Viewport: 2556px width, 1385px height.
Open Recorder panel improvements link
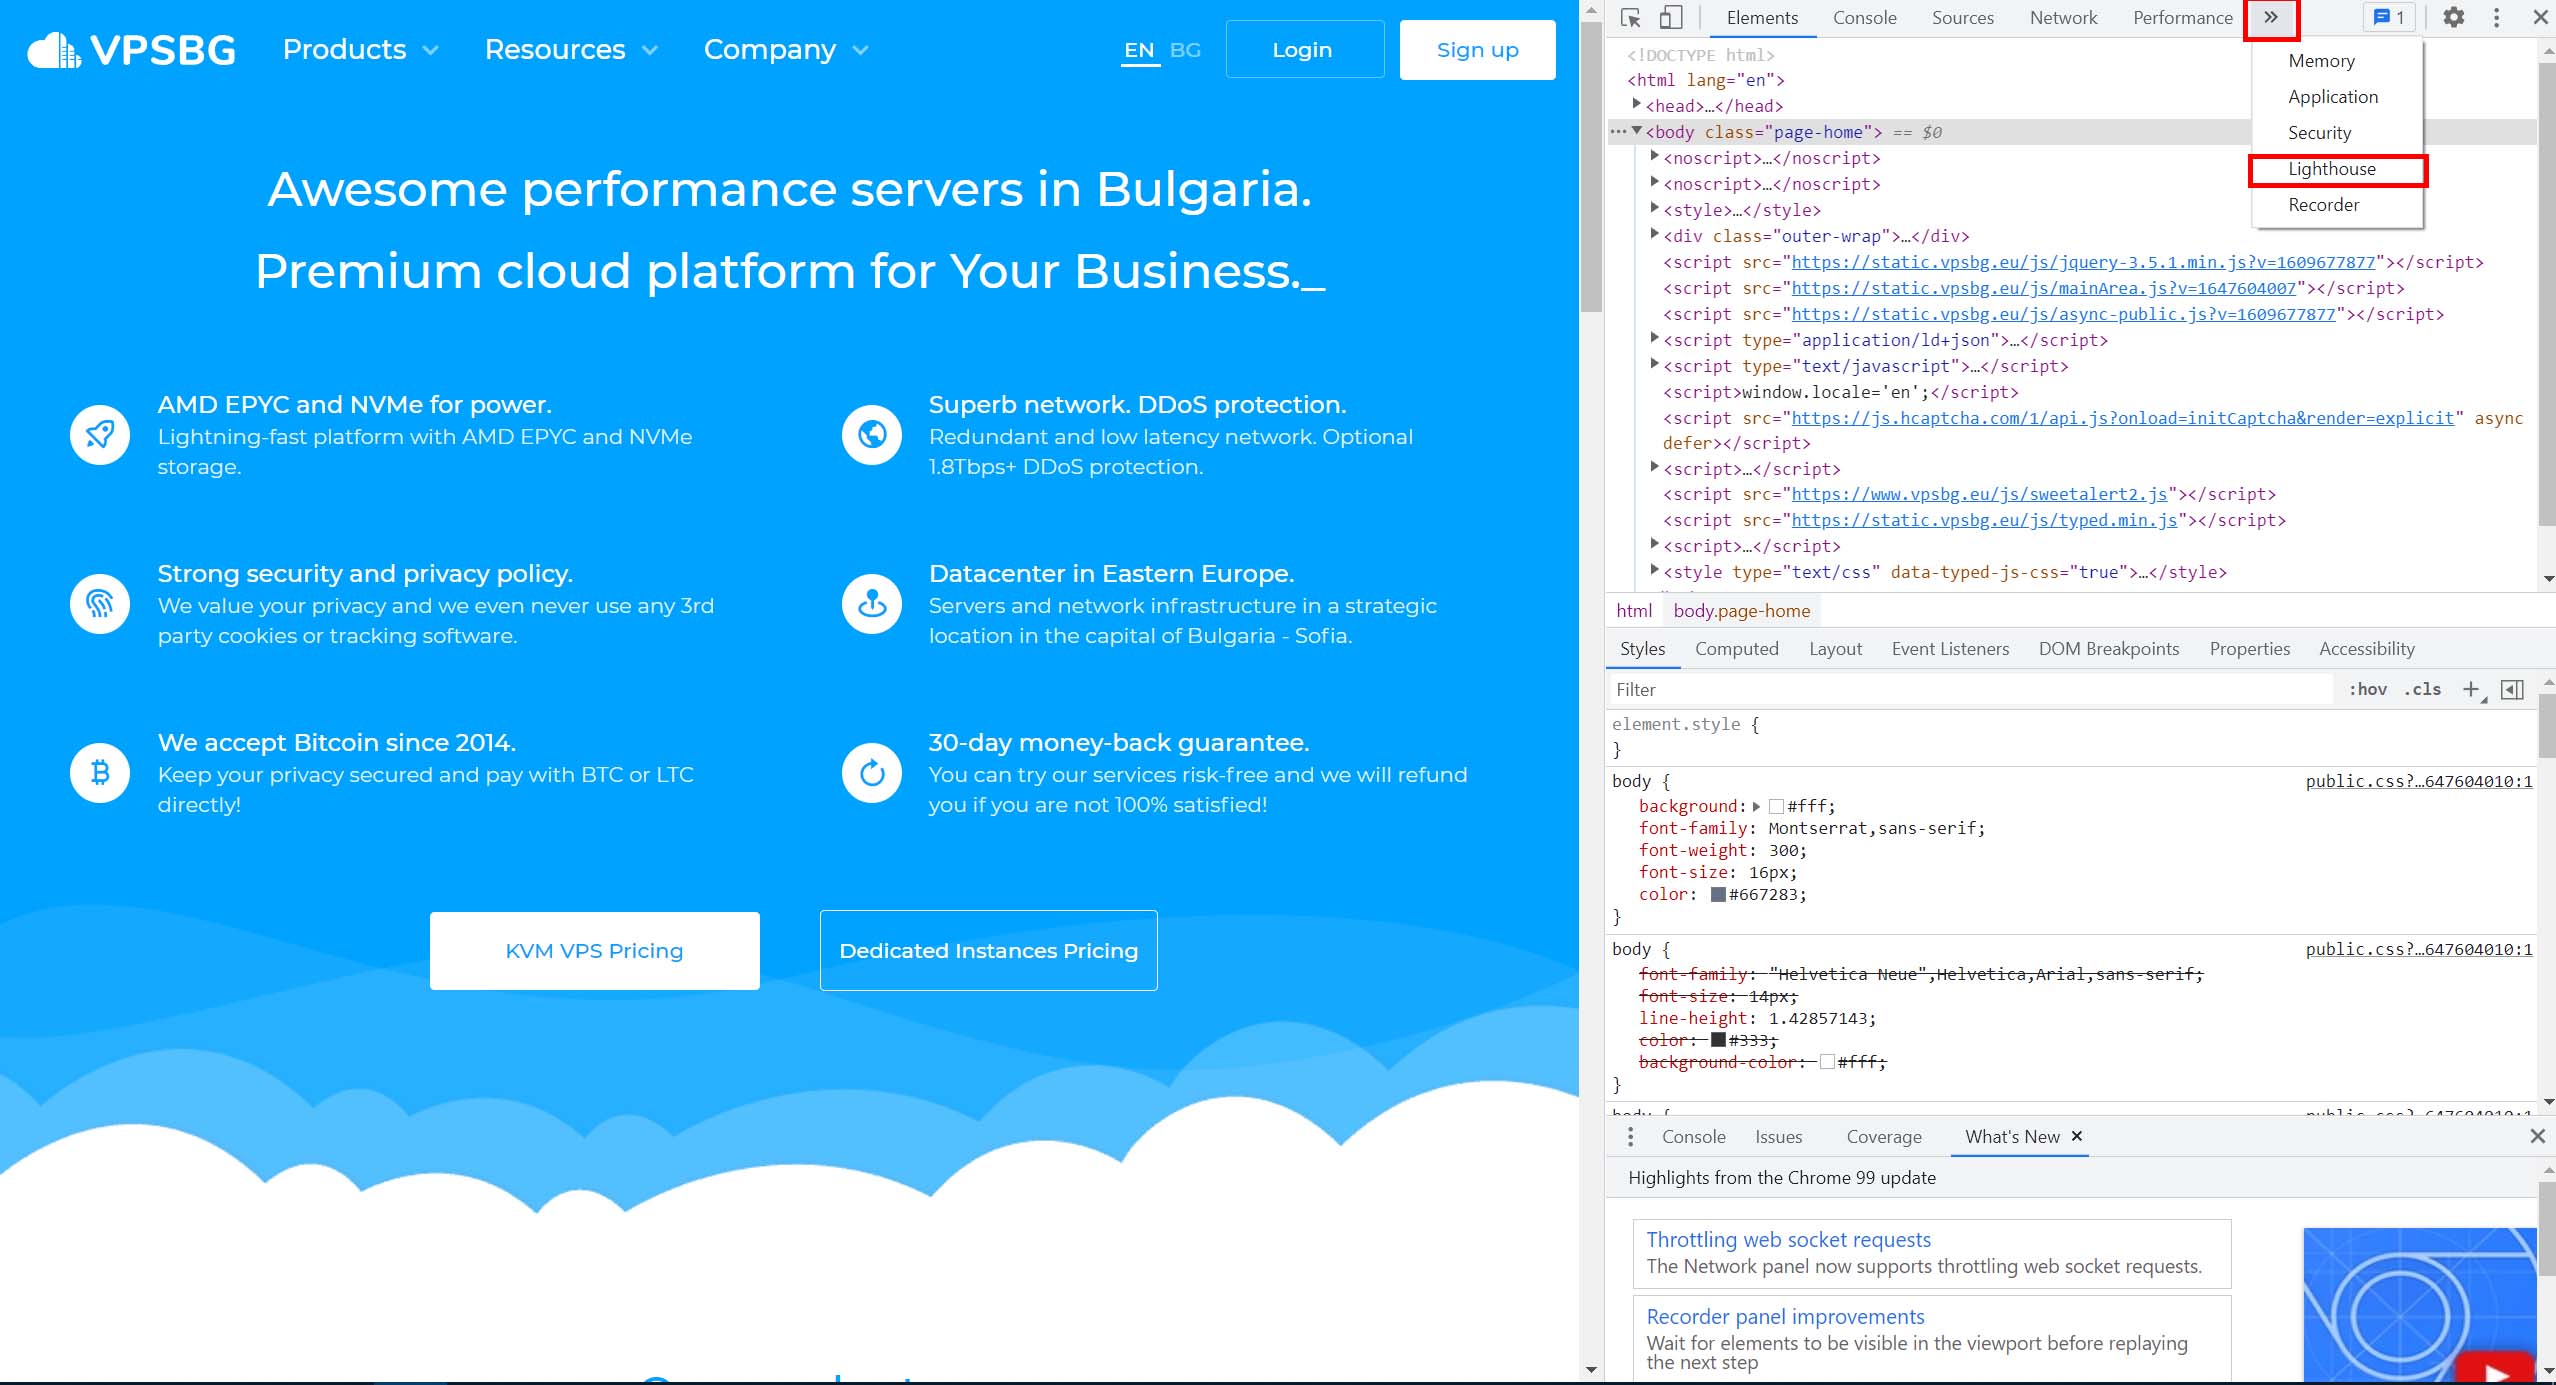tap(1785, 1317)
